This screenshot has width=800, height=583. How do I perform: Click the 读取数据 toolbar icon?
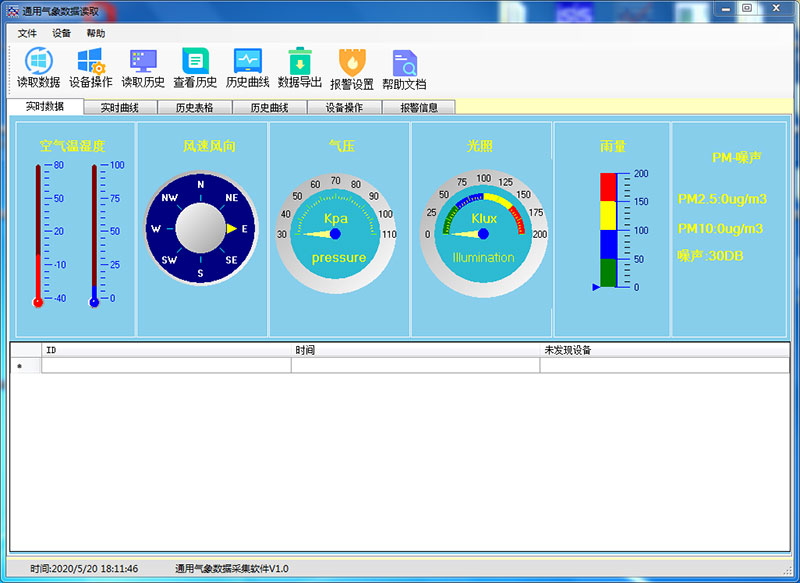[x=38, y=62]
